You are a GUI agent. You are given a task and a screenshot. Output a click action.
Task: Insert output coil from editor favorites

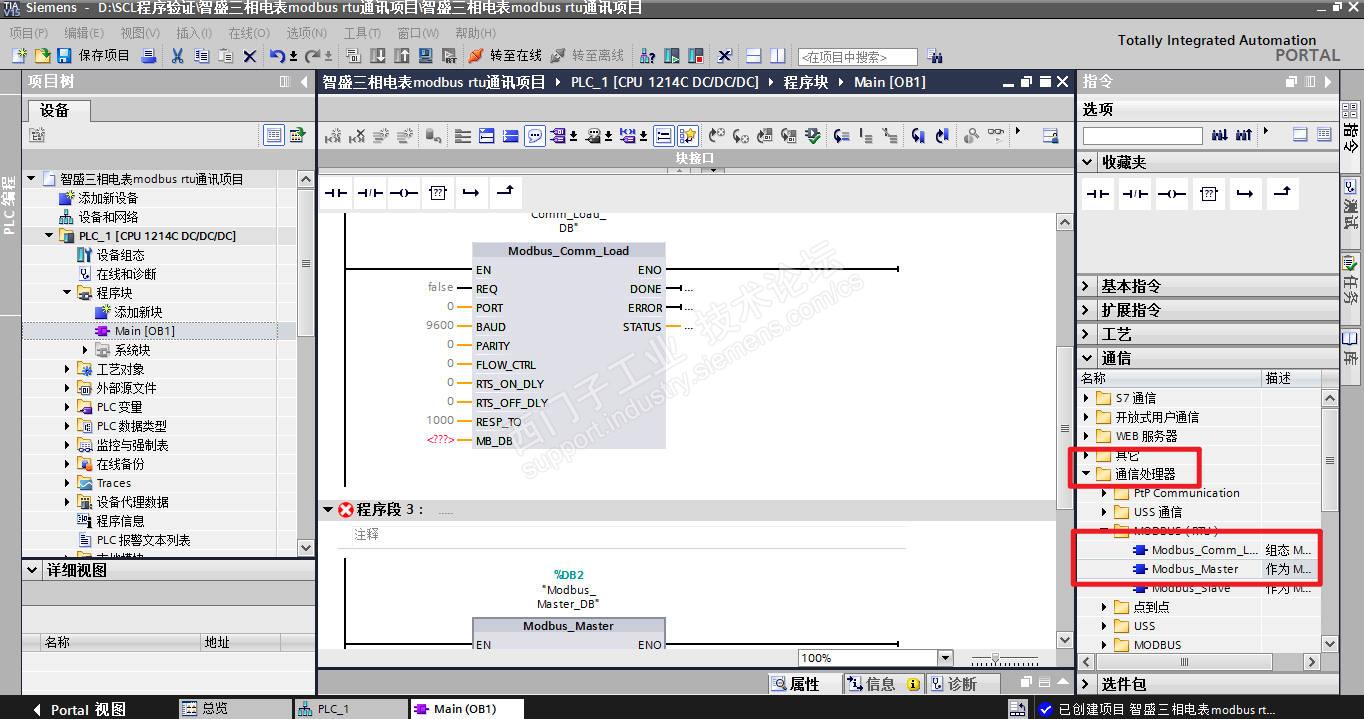404,193
